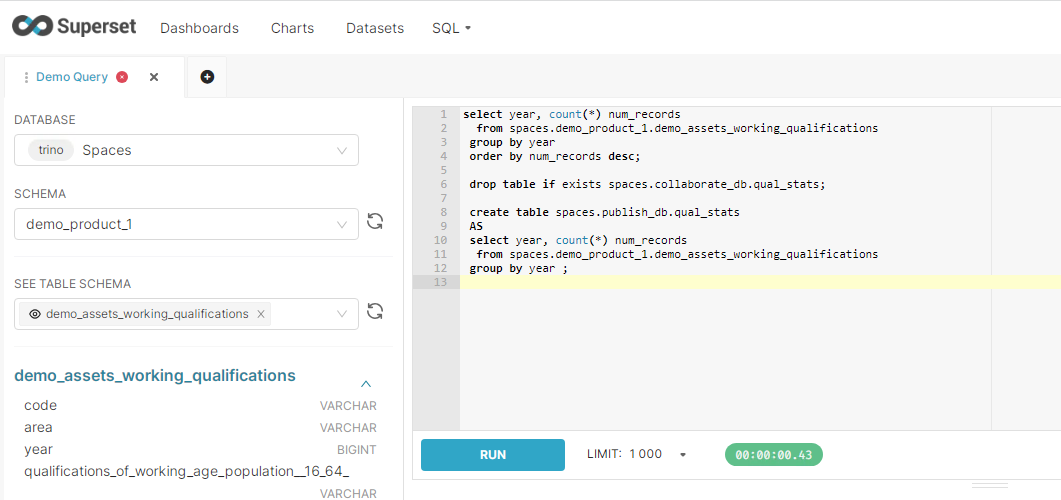Refresh the table schema list
This screenshot has height=500, width=1061.
coord(375,311)
